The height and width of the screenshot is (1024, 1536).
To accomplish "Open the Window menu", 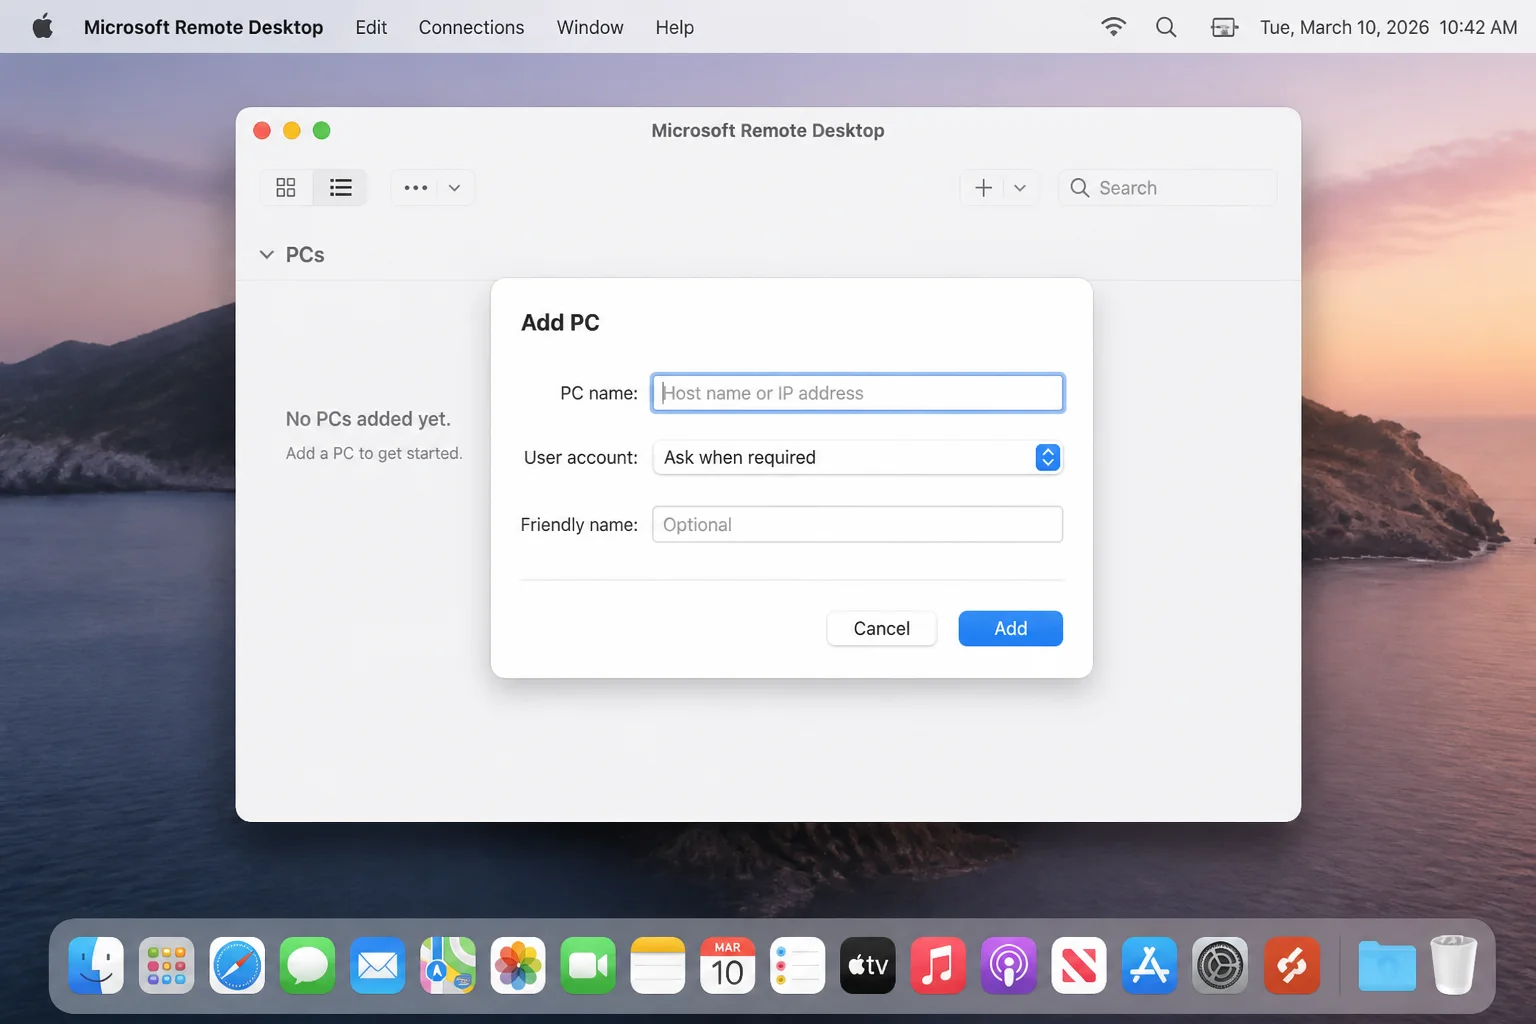I will coord(590,27).
